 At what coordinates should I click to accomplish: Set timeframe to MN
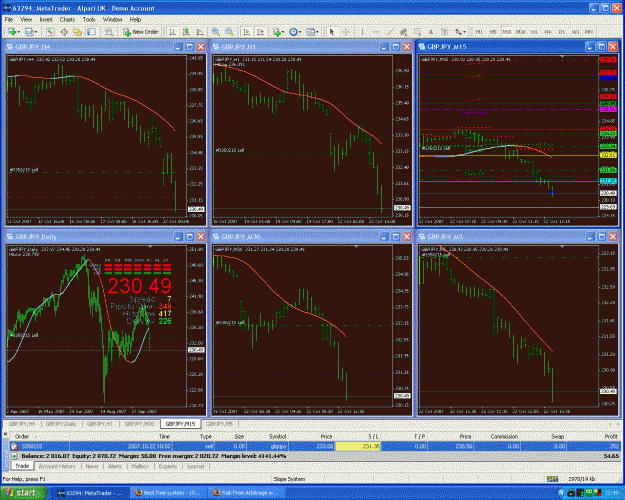(x=589, y=32)
